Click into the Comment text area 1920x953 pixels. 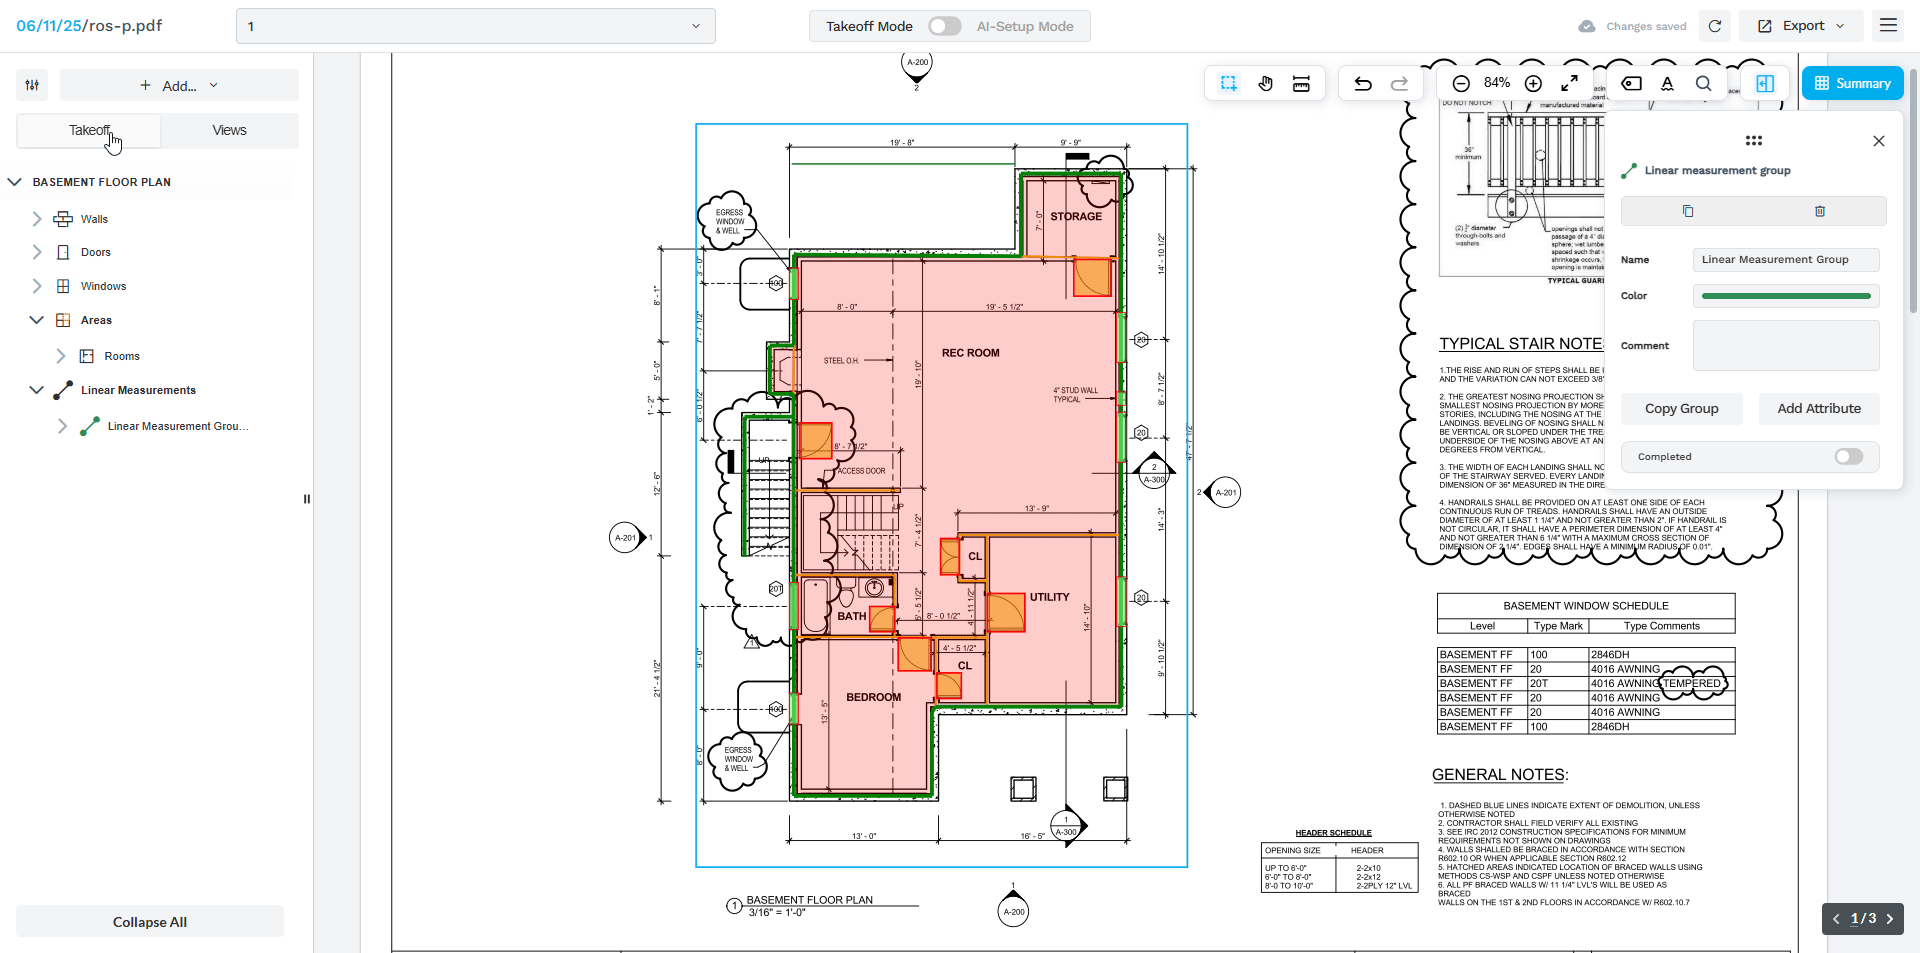click(1786, 346)
